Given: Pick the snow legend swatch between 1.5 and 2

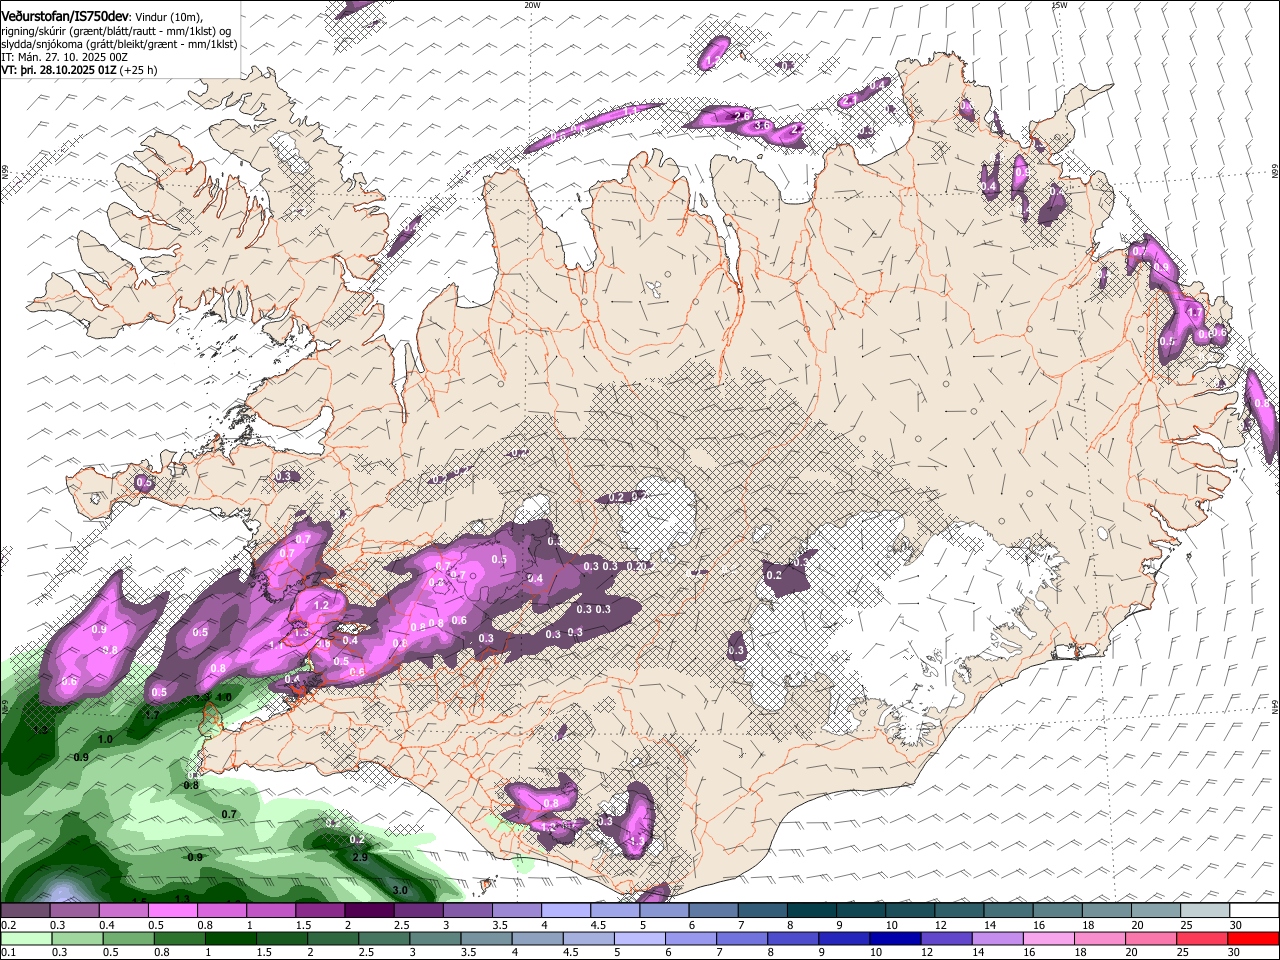Looking at the screenshot, I should click(x=320, y=911).
